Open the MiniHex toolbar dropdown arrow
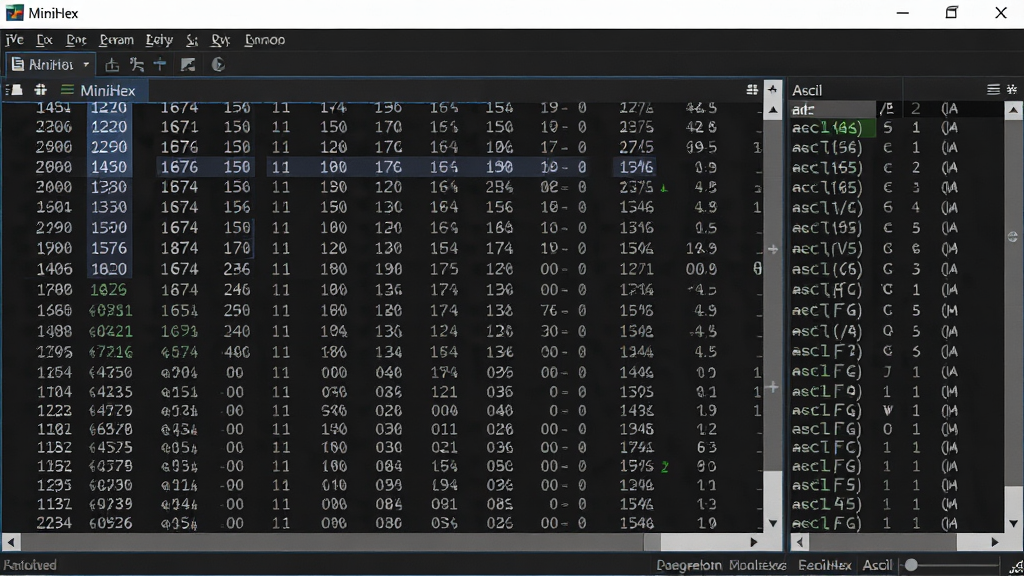 [x=86, y=65]
